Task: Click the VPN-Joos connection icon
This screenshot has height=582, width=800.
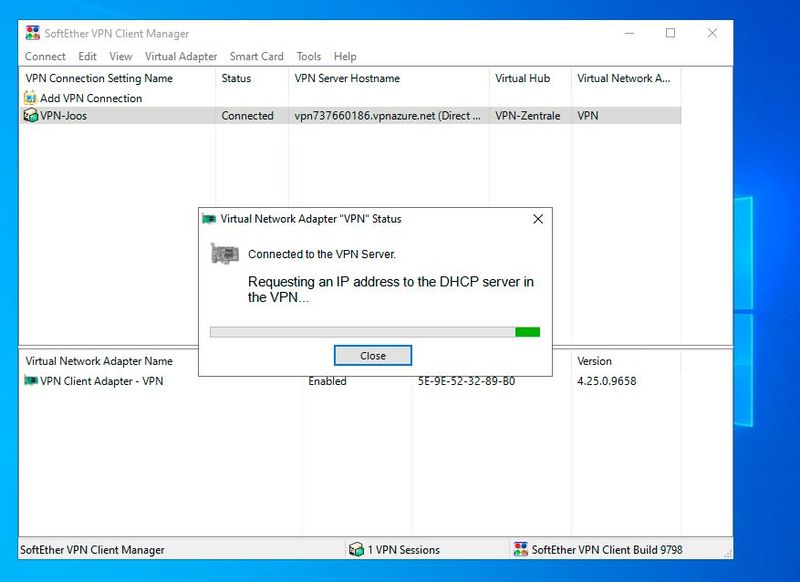Action: pyautogui.click(x=31, y=115)
